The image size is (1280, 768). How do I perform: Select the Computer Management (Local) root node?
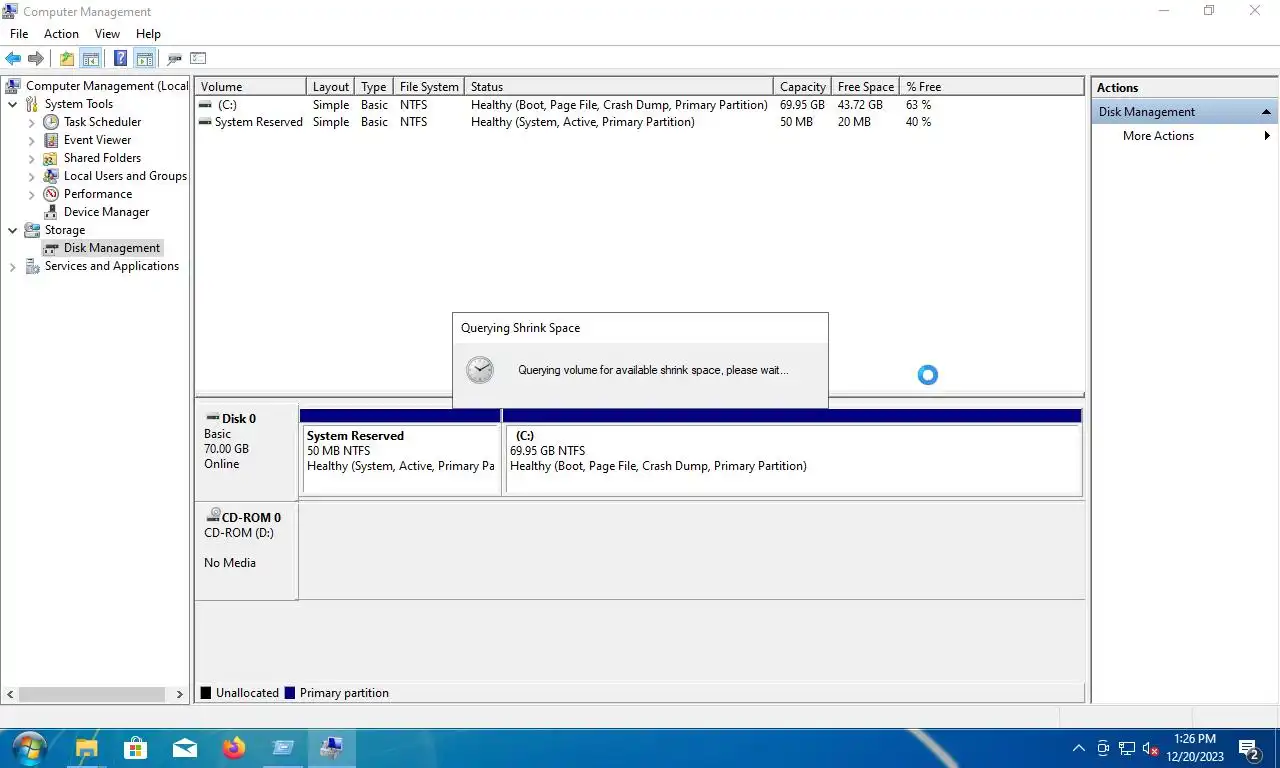97,86
